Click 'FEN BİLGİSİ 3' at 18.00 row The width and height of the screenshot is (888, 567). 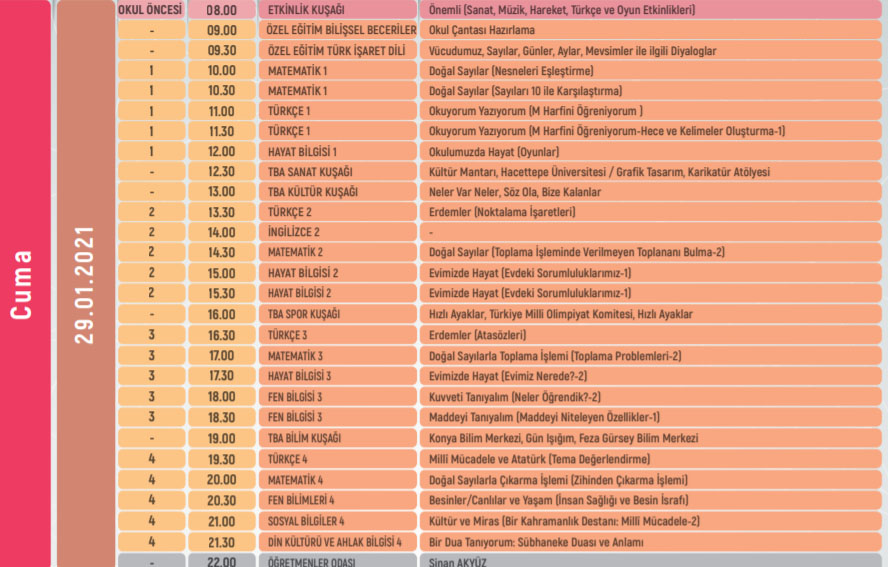coord(338,397)
